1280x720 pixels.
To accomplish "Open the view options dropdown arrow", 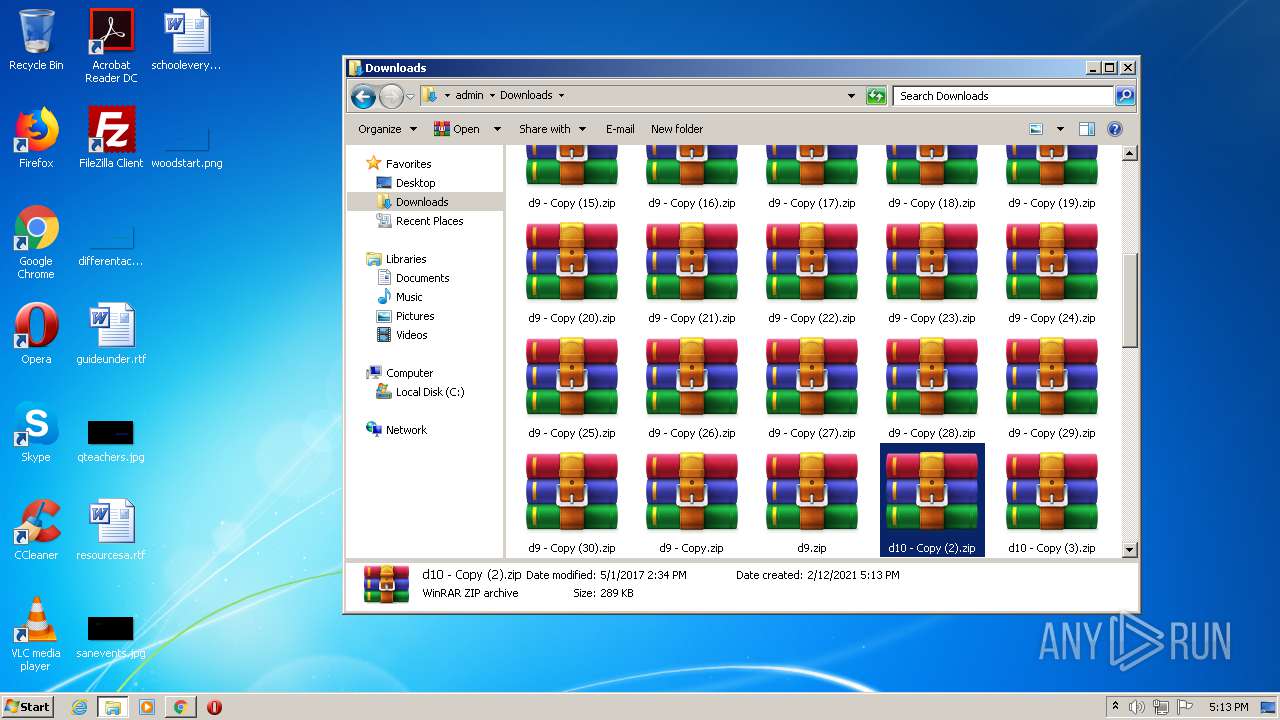I will coord(1060,129).
